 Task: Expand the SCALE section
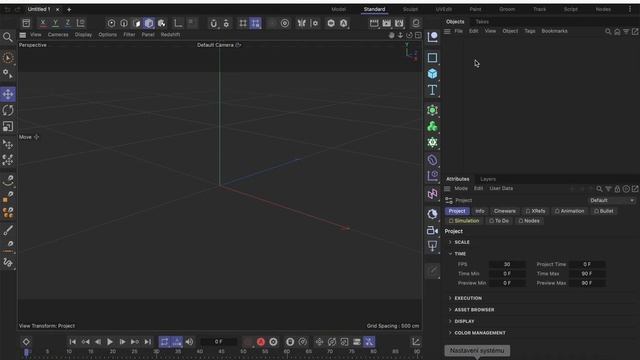click(450, 242)
